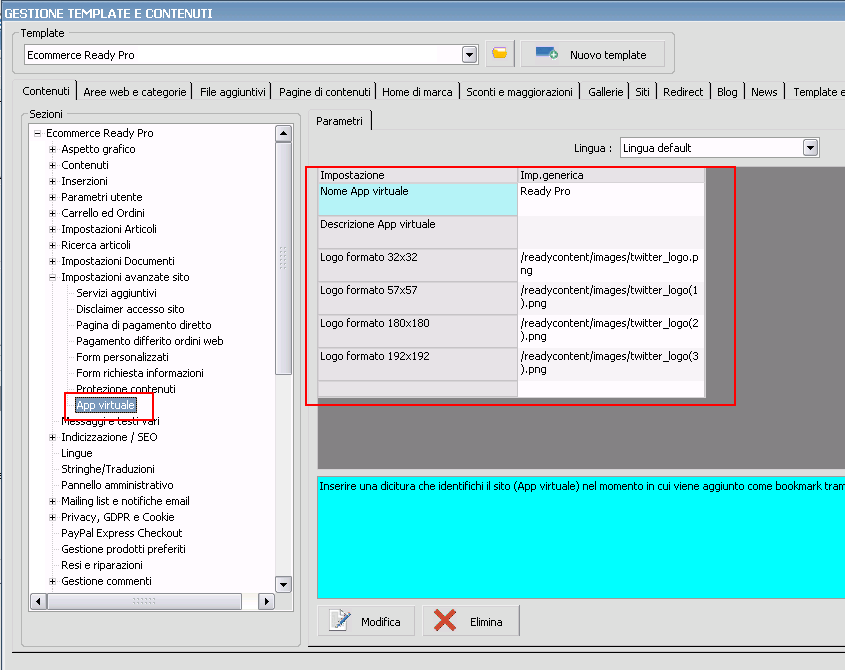The height and width of the screenshot is (670, 845).
Task: Select the Redirect tab
Action: (683, 92)
